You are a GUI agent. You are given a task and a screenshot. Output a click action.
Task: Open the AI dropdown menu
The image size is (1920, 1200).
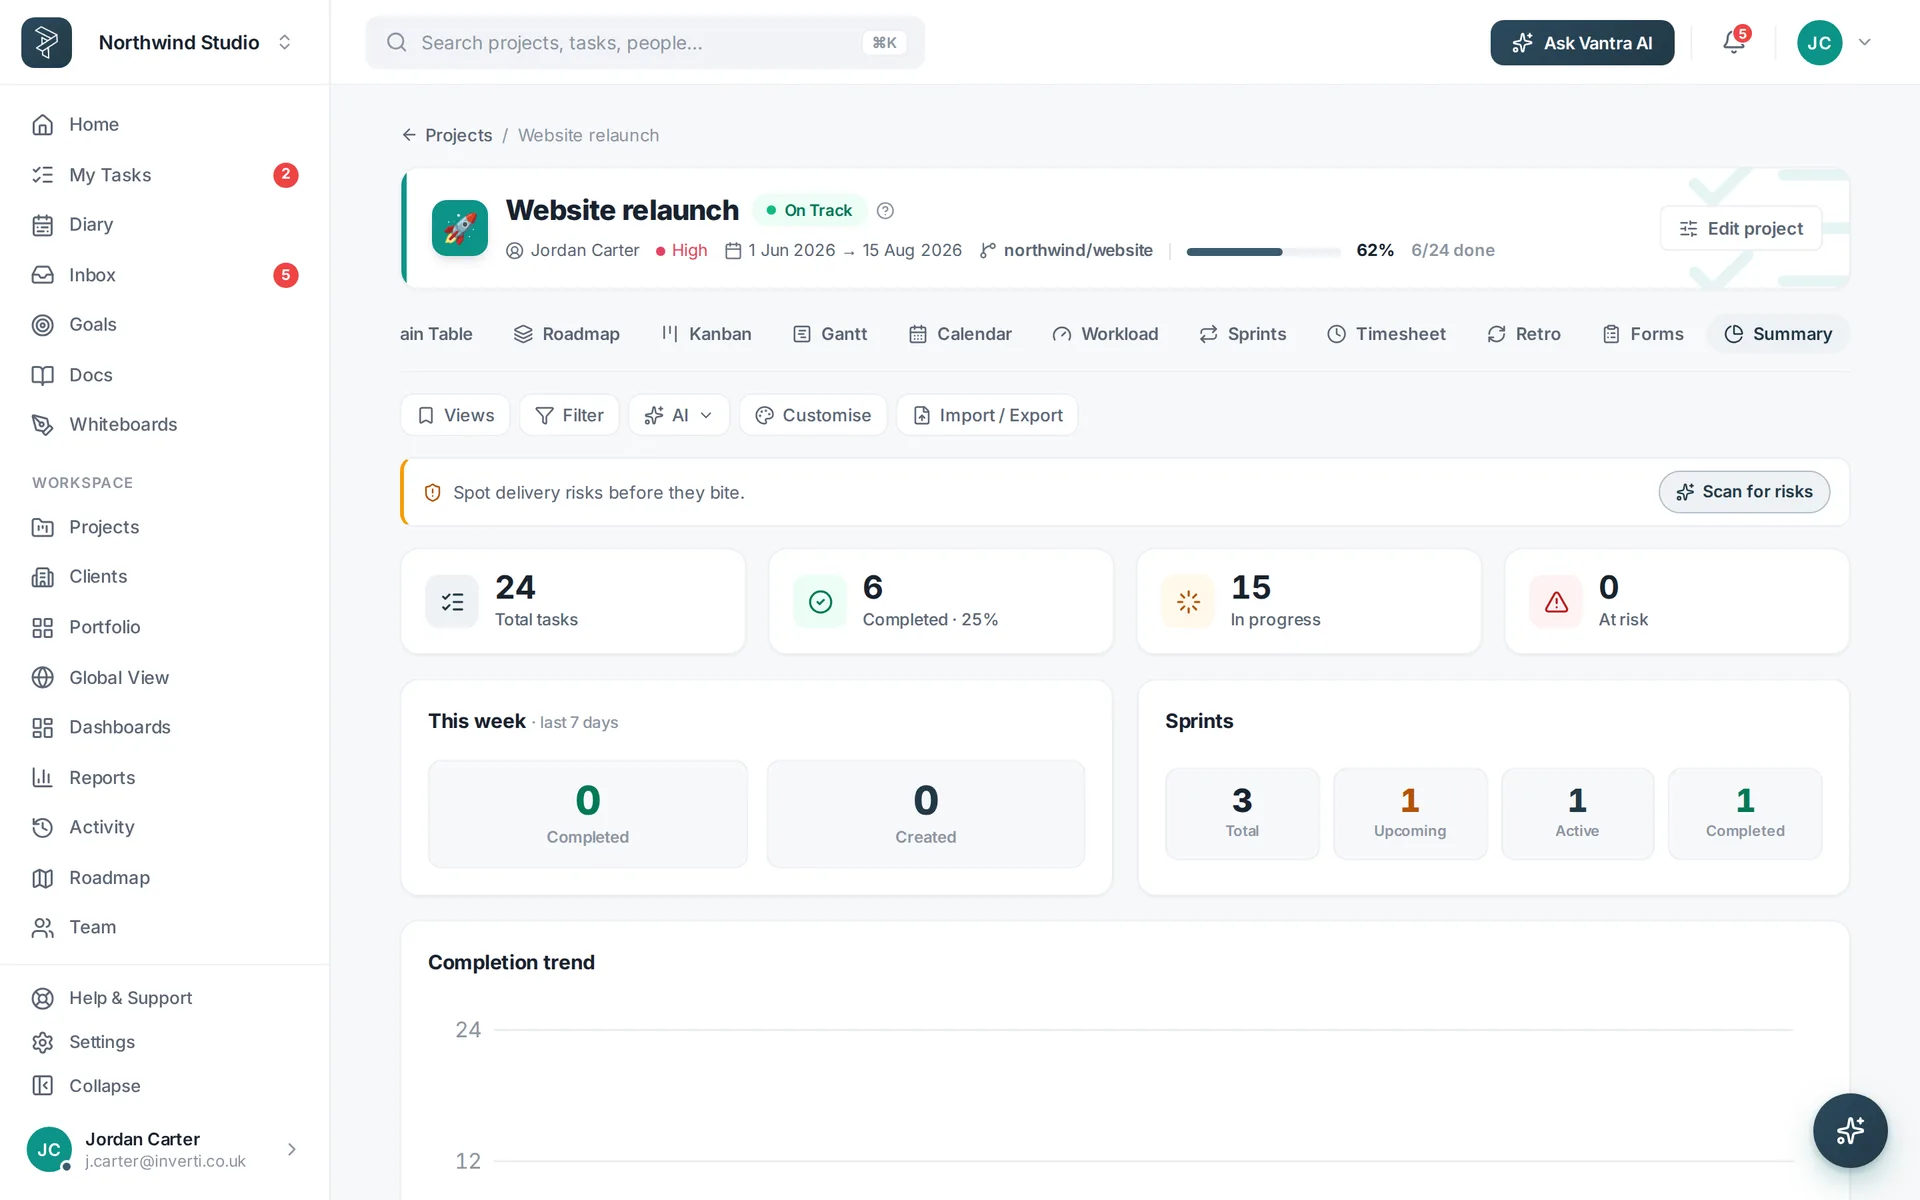[679, 415]
